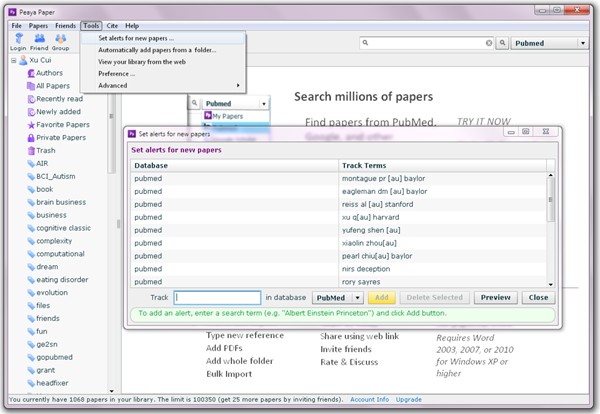Choose Automatically add papers from a folder

(163, 50)
